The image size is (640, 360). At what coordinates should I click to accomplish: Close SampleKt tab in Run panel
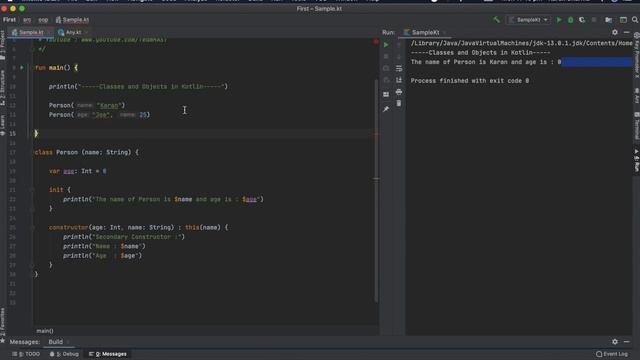point(444,32)
